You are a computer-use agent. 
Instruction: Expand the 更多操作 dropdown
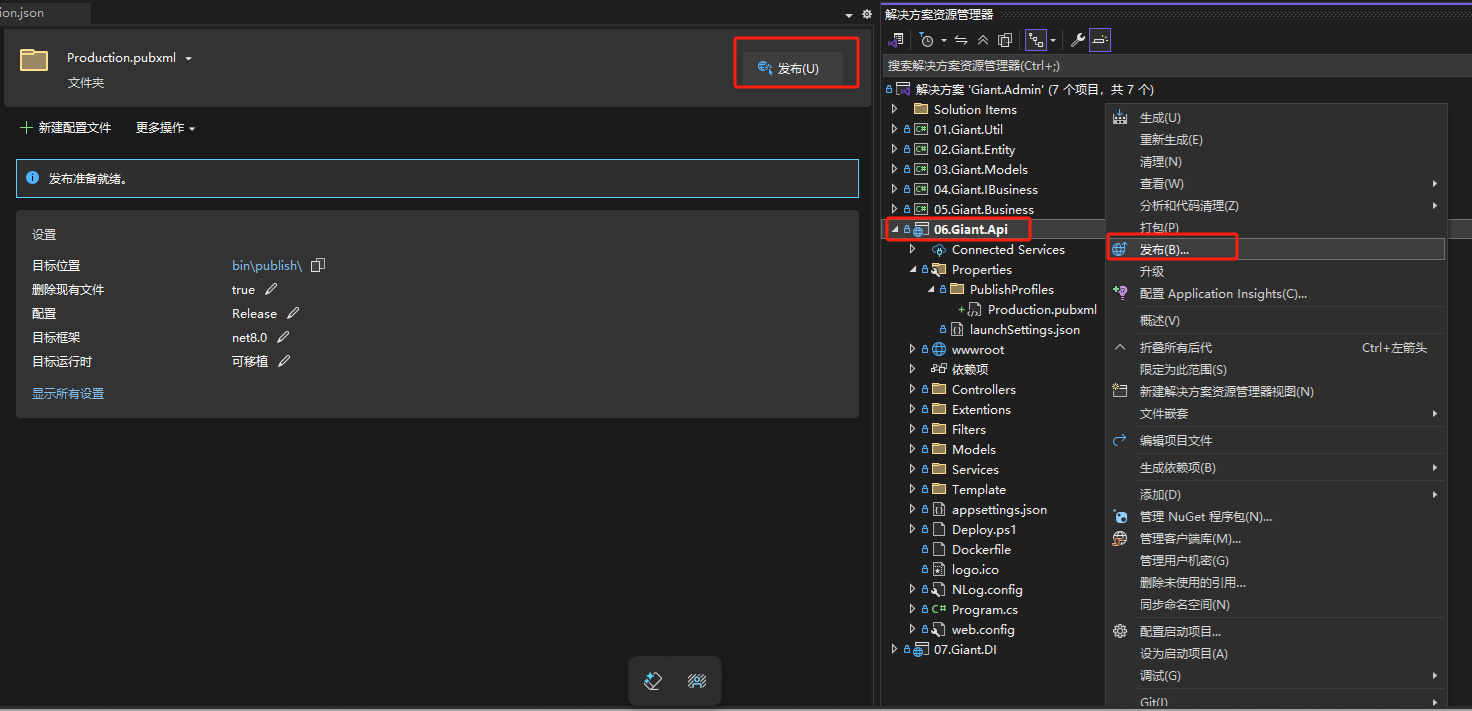pos(165,128)
